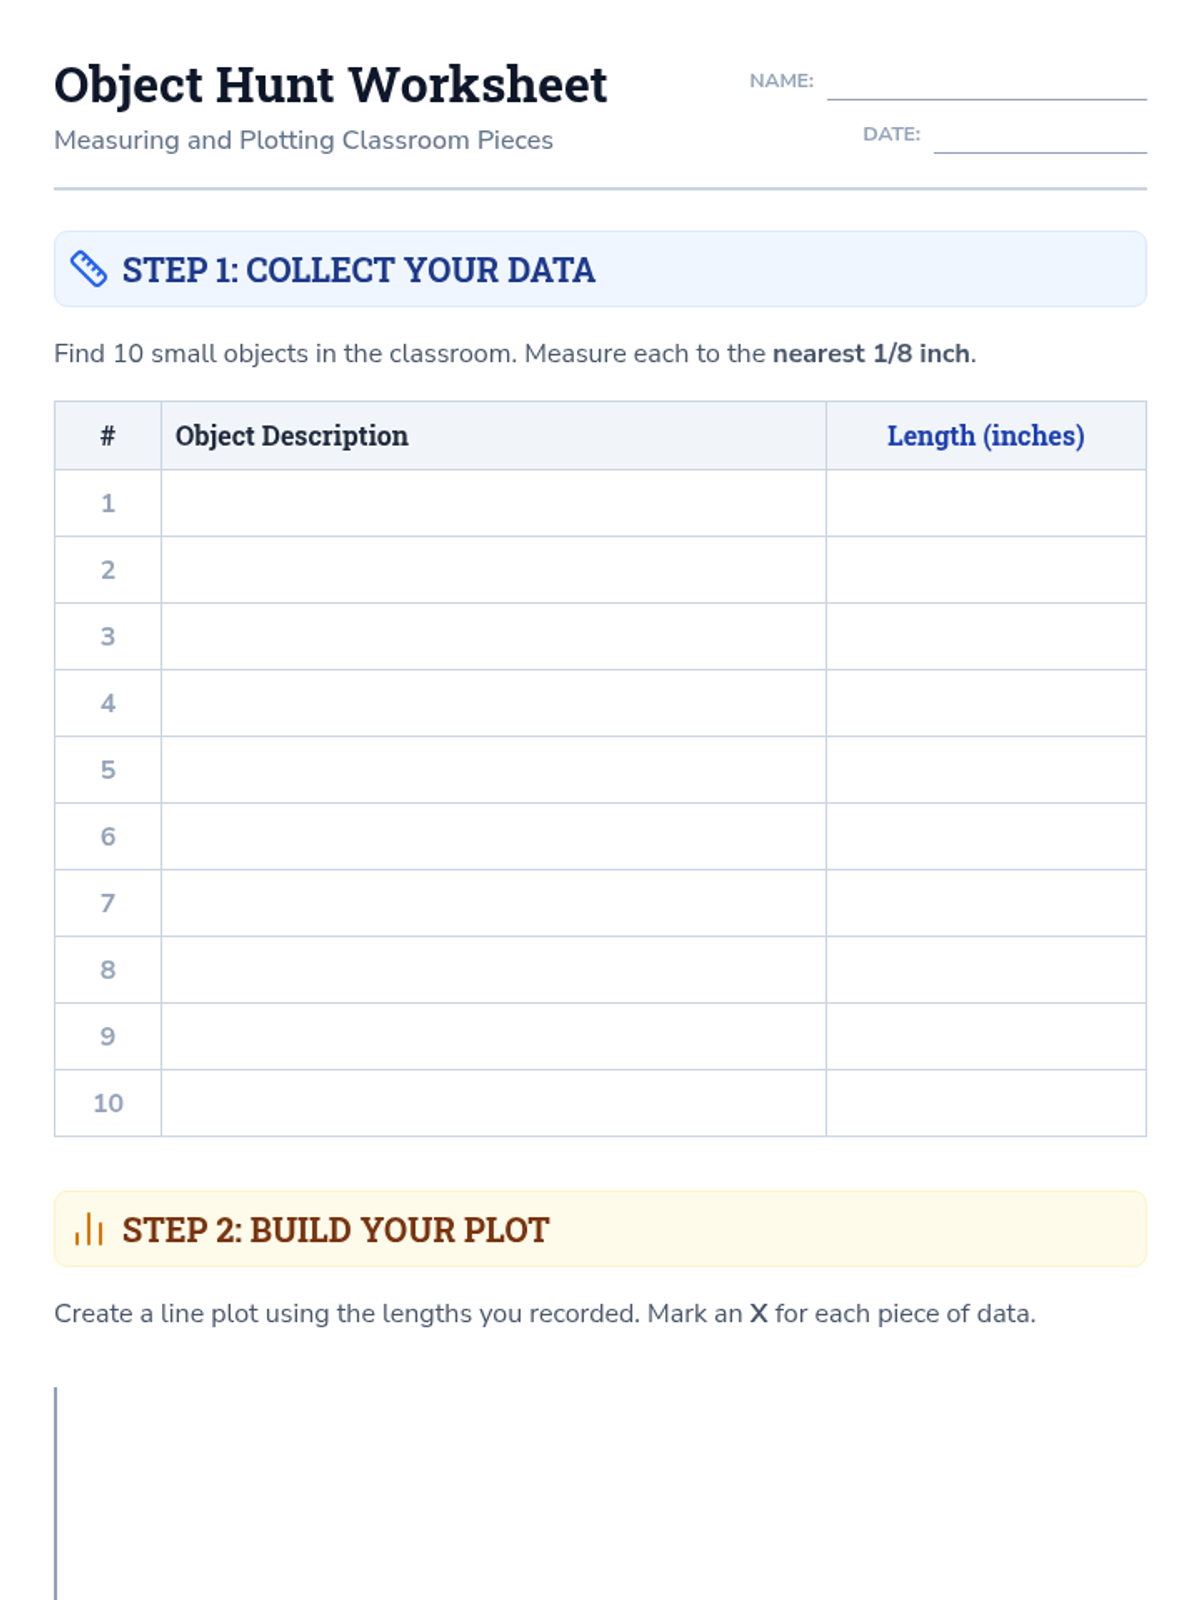The width and height of the screenshot is (1200, 1600).
Task: Select the Step 2: Build Your Plot heading
Action: pyautogui.click(x=335, y=1230)
